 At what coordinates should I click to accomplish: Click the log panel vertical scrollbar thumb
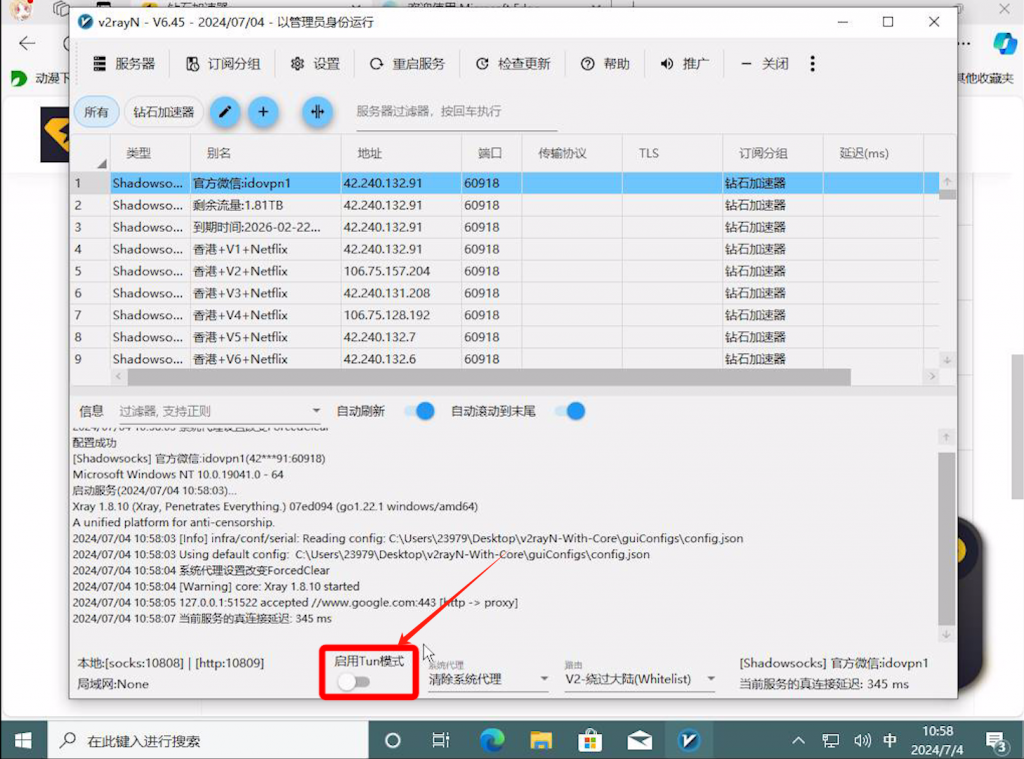[946, 538]
